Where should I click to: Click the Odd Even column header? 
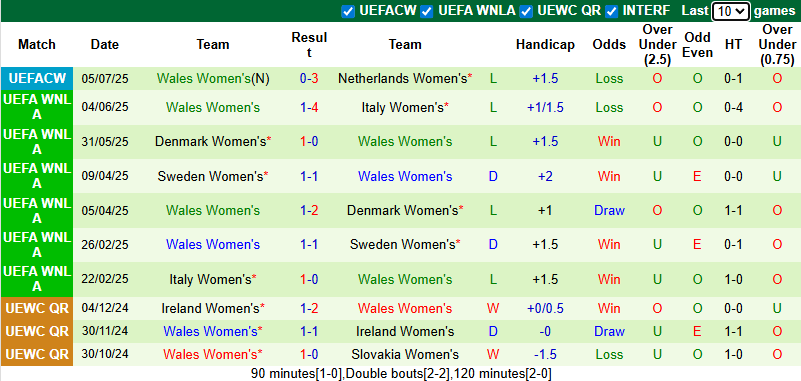[x=698, y=44]
